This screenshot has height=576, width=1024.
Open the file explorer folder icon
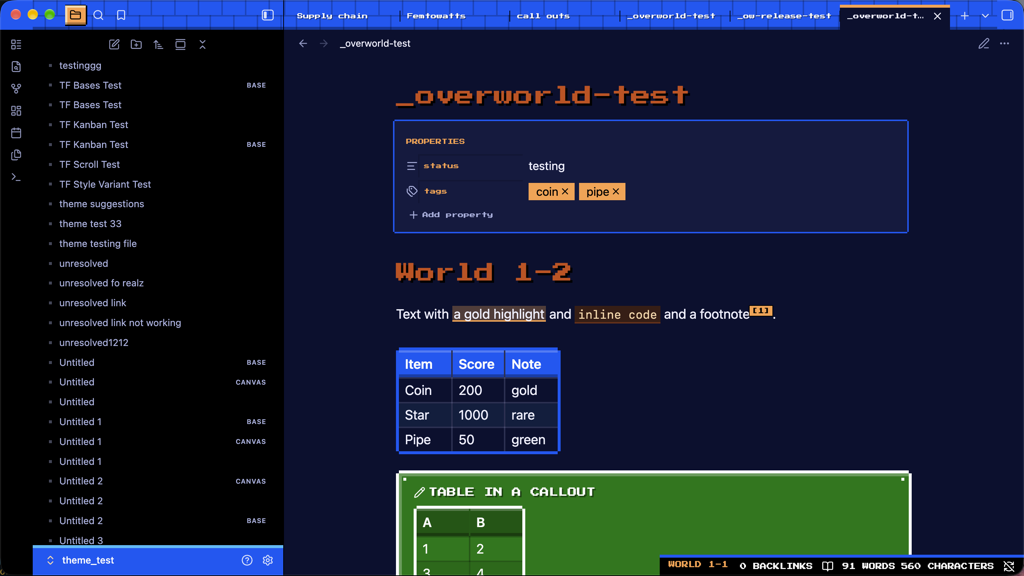75,14
